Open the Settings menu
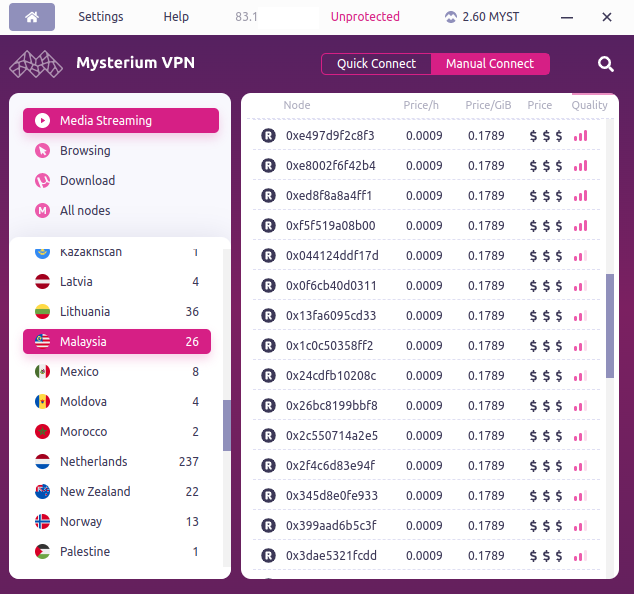The width and height of the screenshot is (634, 594). click(101, 17)
